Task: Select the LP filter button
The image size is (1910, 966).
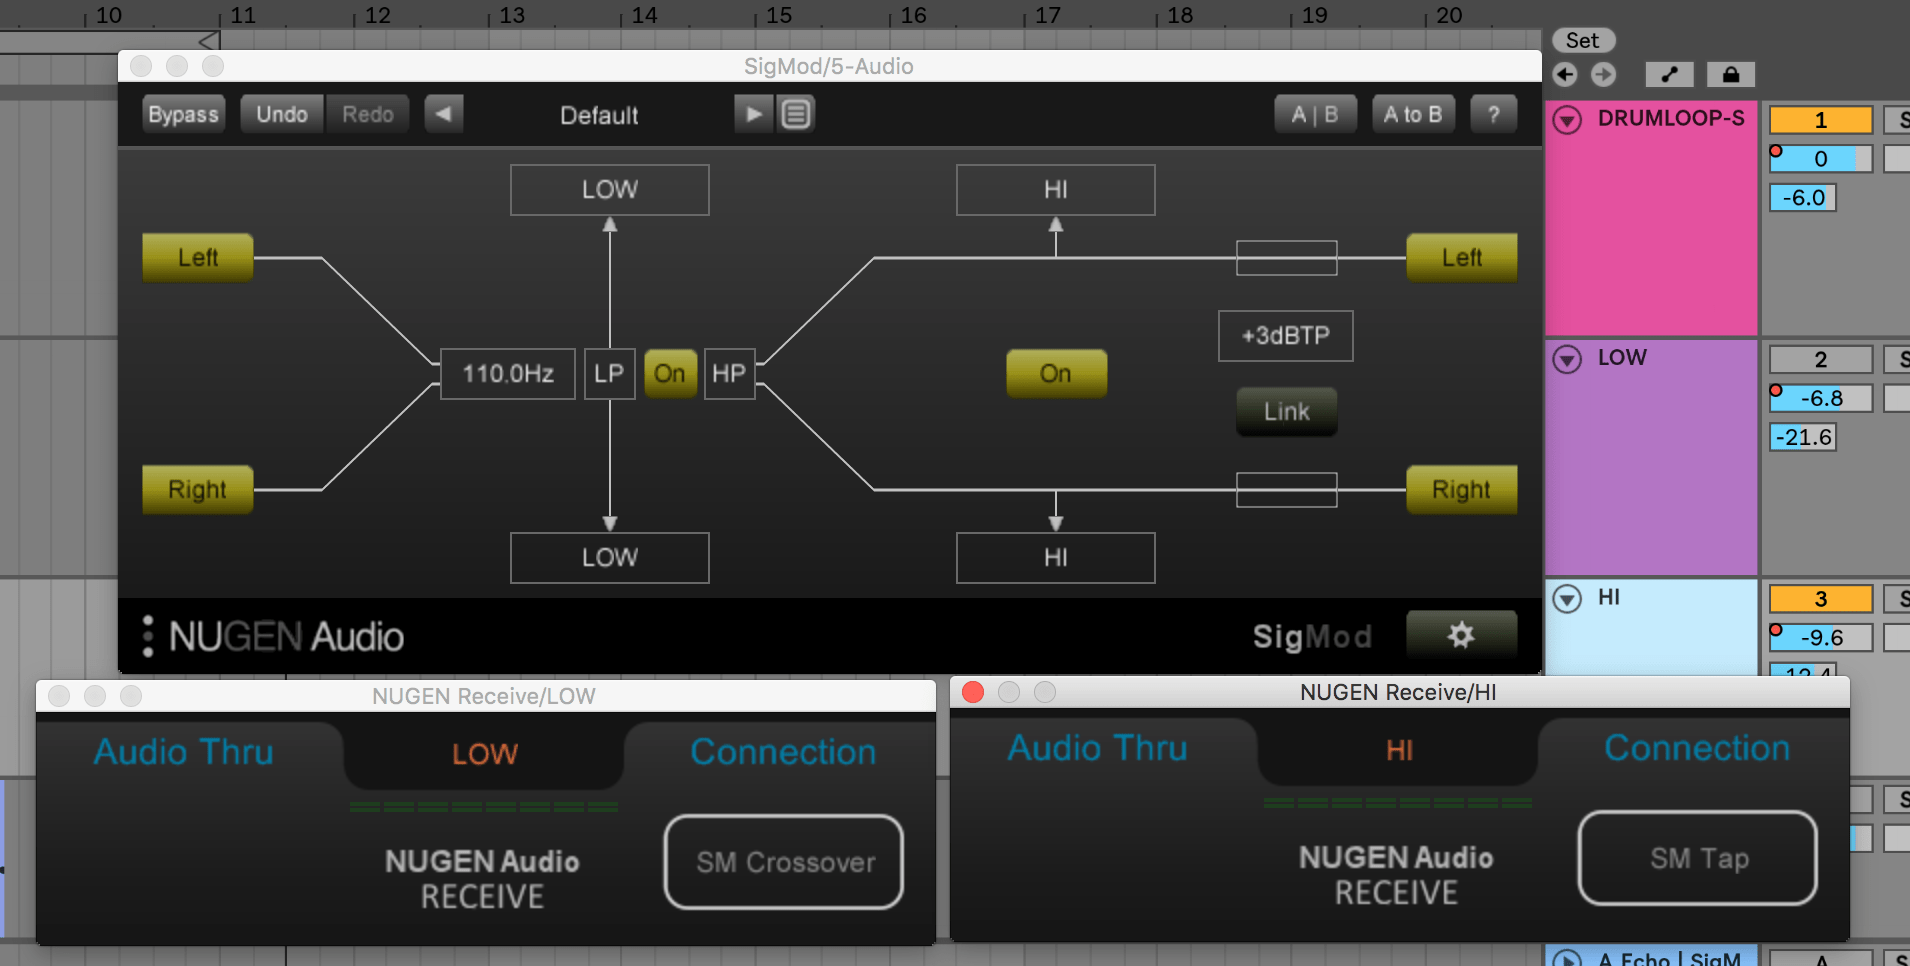Action: 609,374
